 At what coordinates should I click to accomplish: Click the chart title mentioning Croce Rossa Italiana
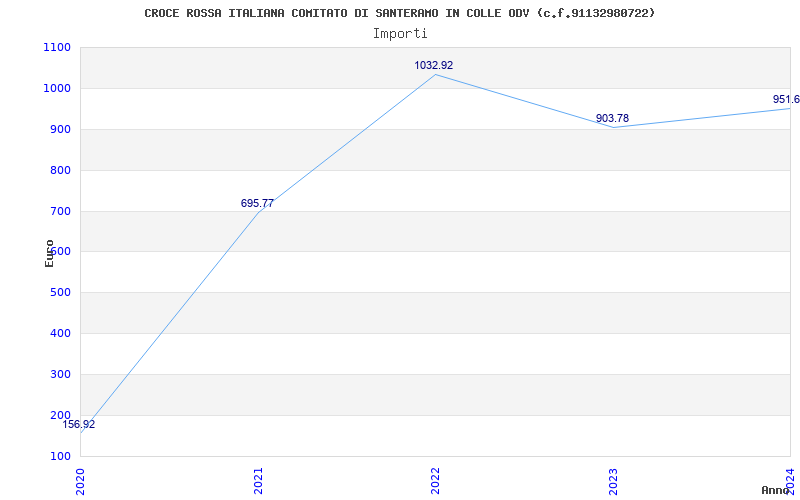[399, 14]
